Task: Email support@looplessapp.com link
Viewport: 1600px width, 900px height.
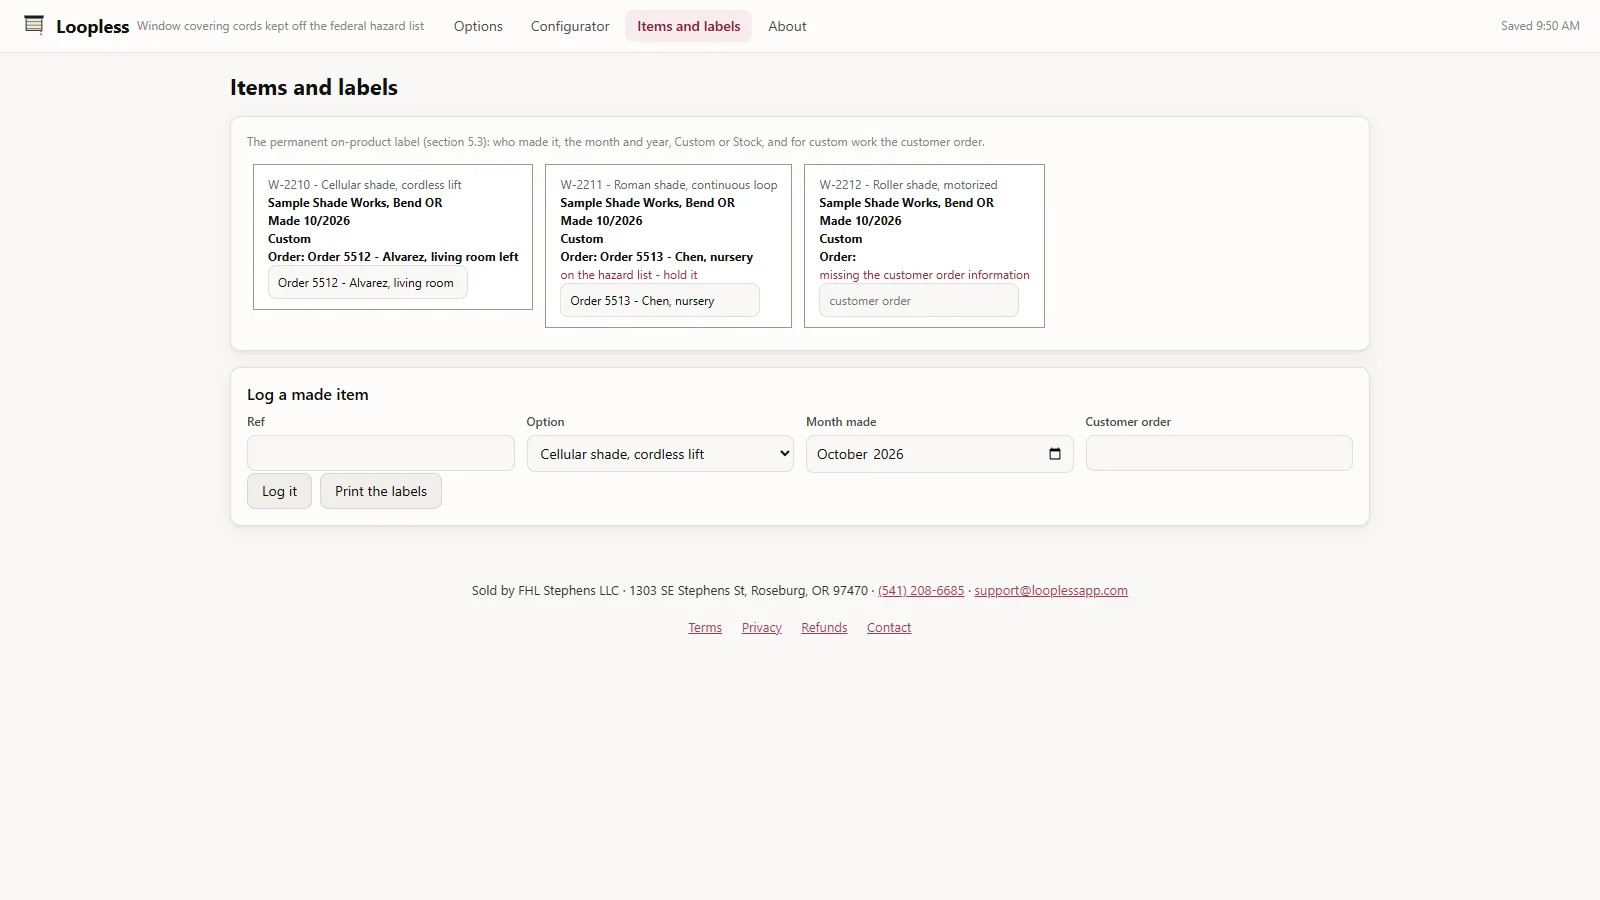Action: coord(1051,591)
